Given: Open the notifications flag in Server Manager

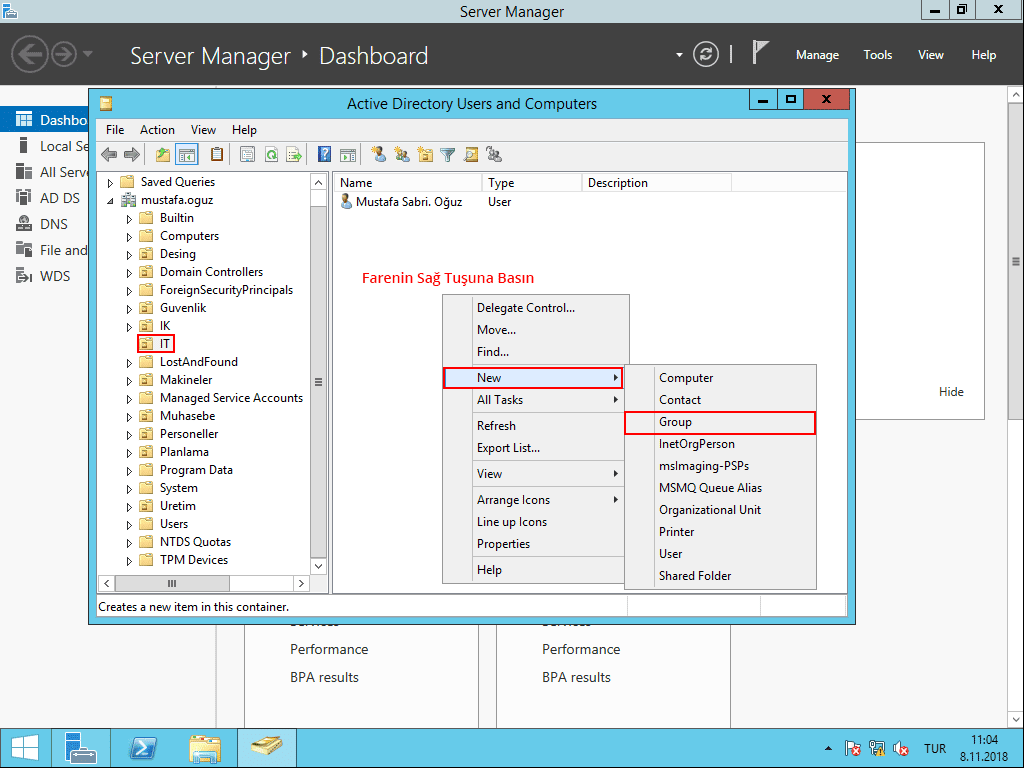Looking at the screenshot, I should click(760, 53).
